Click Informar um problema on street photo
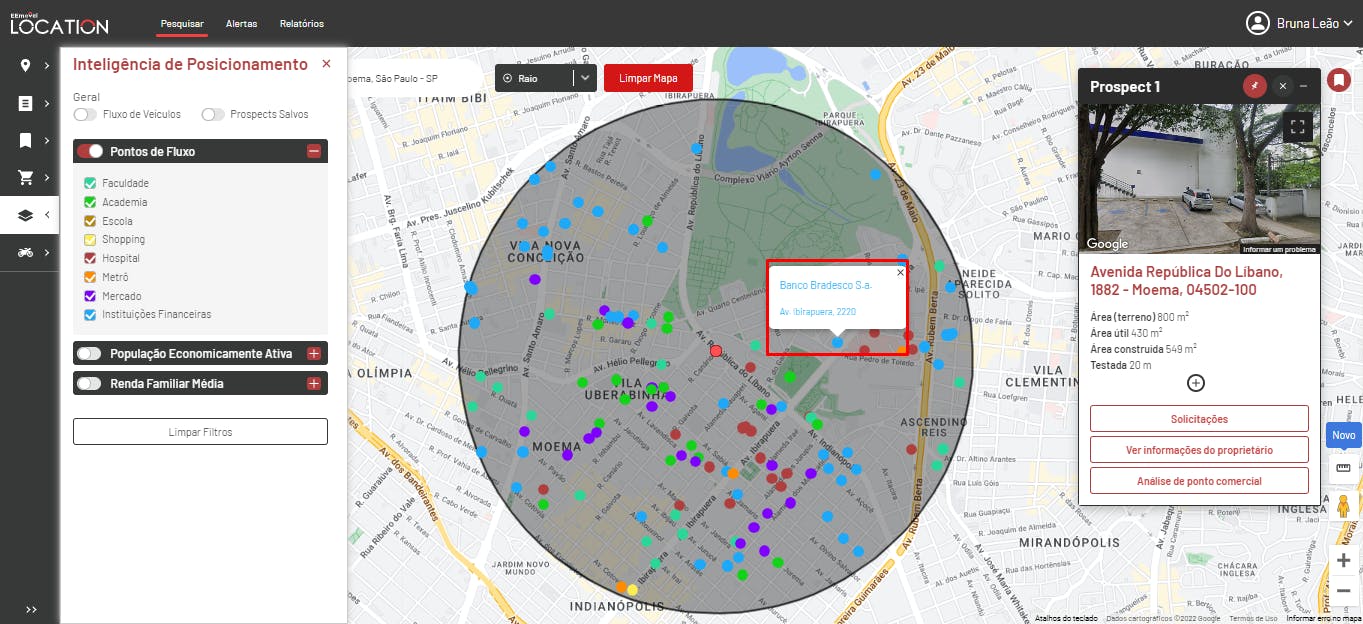The height and width of the screenshot is (624, 1363). pyautogui.click(x=1279, y=249)
